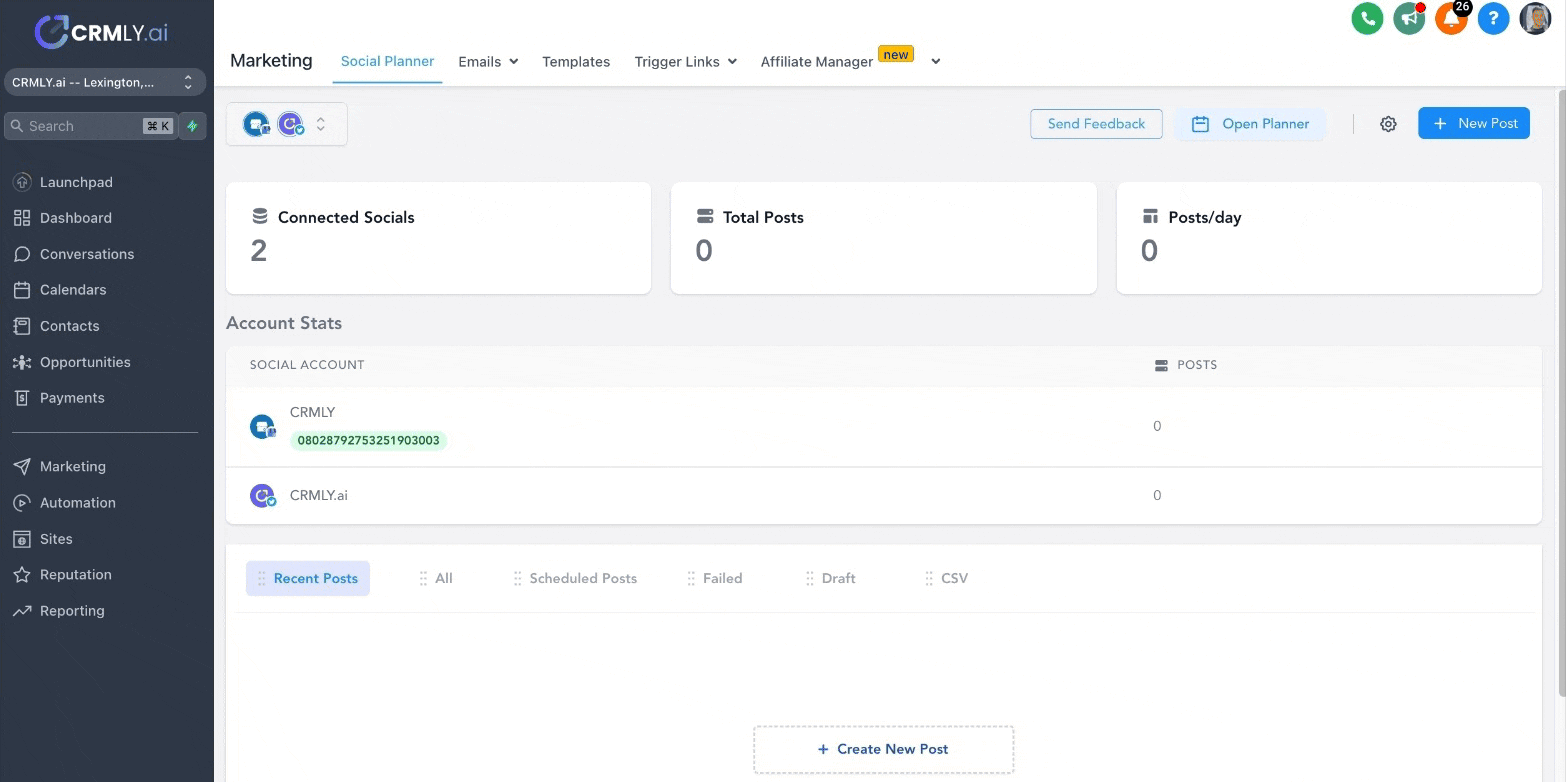The image size is (1566, 782).
Task: Click the Send Feedback button
Action: click(1096, 124)
